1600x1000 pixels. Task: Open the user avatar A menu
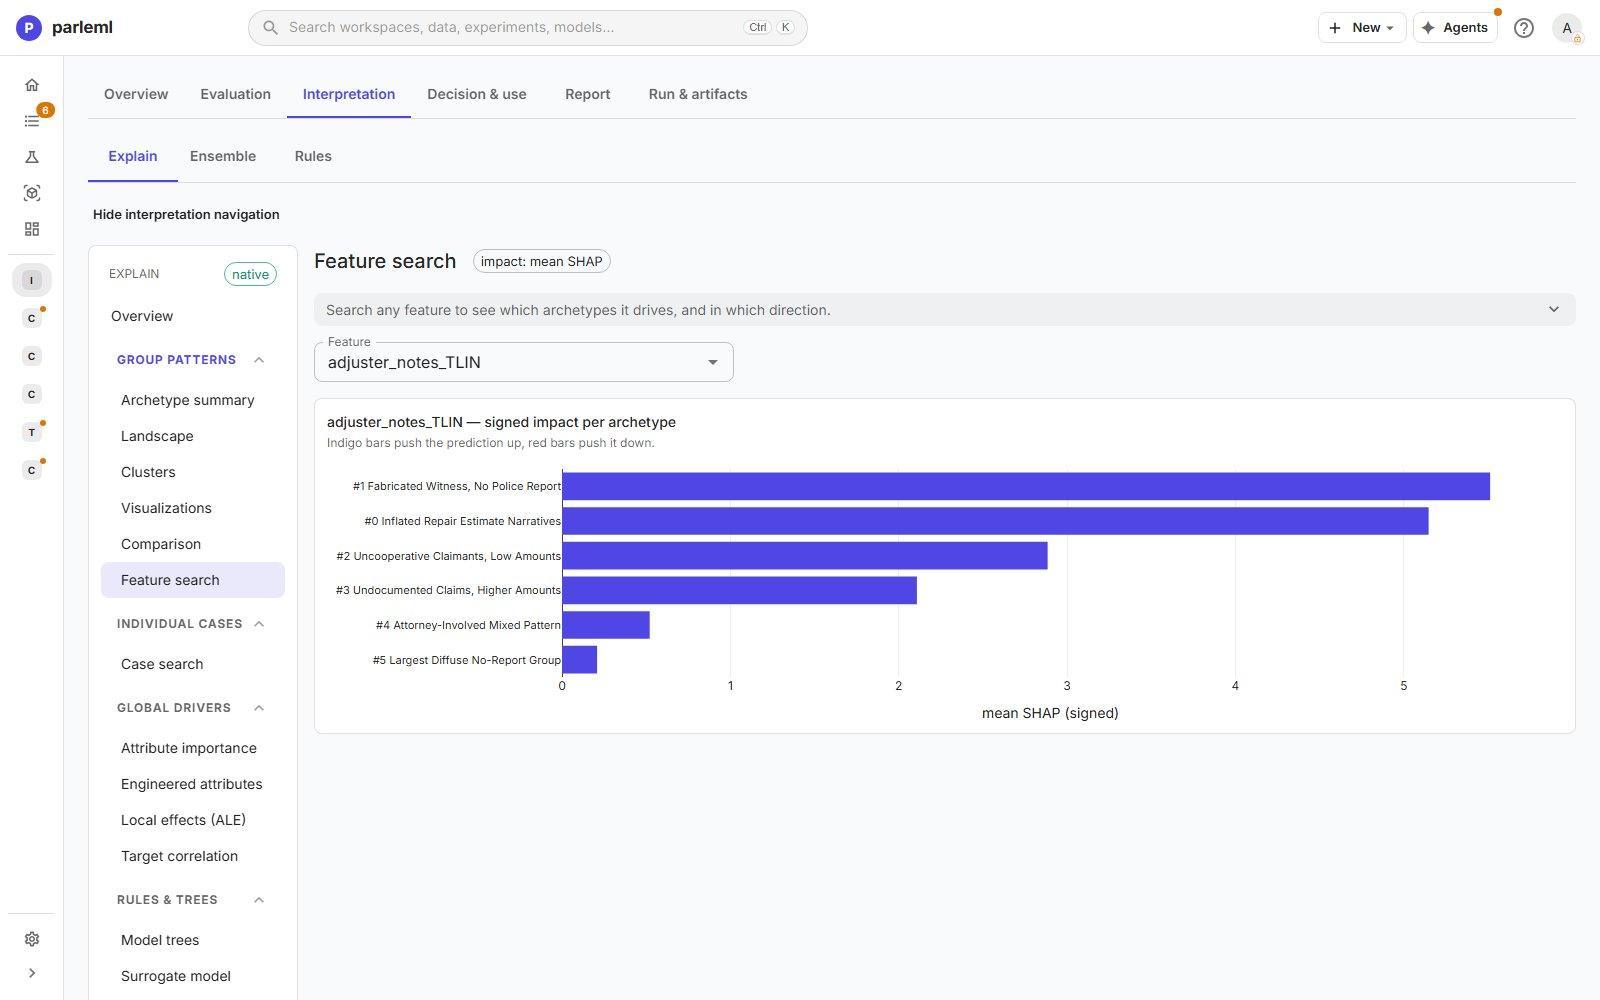click(1567, 28)
